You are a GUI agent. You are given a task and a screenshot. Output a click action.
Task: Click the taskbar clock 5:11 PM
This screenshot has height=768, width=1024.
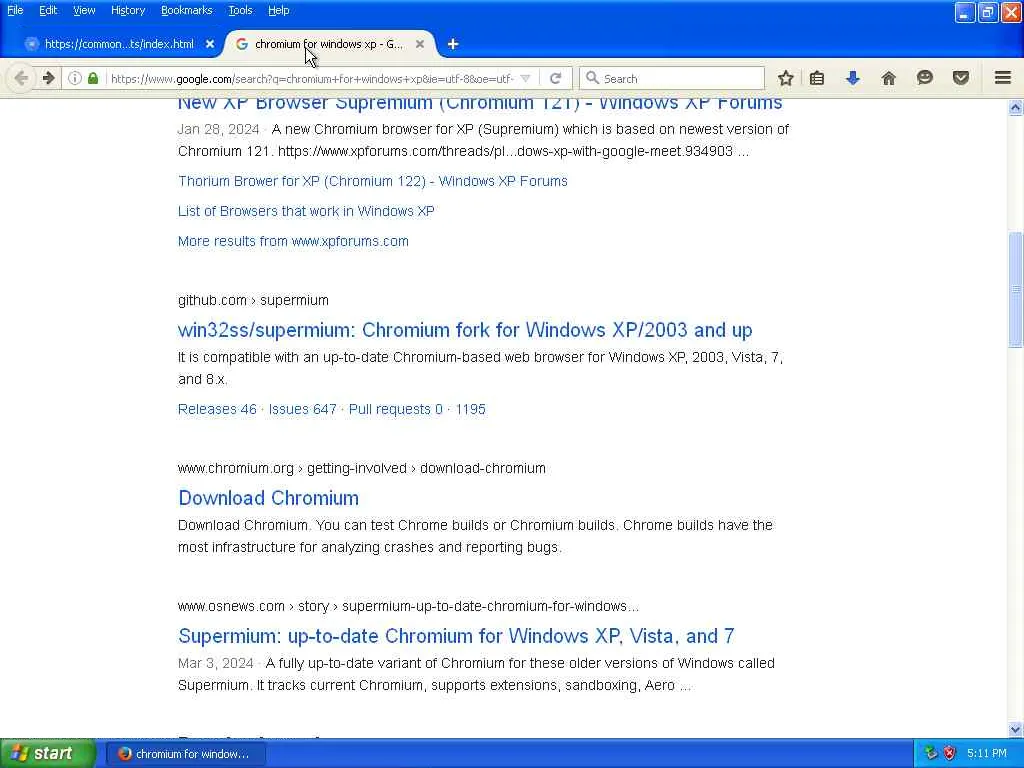(x=987, y=754)
